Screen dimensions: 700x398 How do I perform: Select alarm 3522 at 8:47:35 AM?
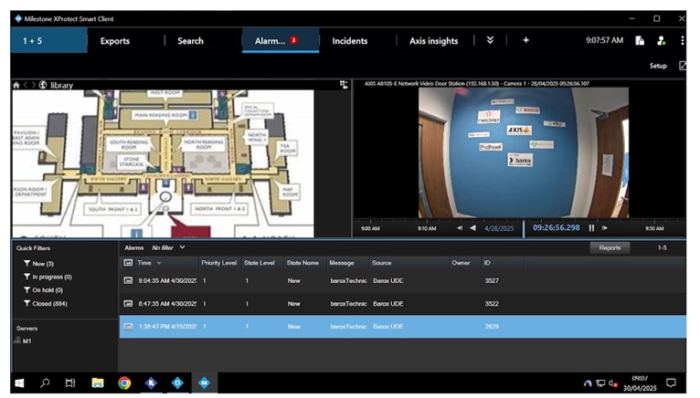[402, 304]
